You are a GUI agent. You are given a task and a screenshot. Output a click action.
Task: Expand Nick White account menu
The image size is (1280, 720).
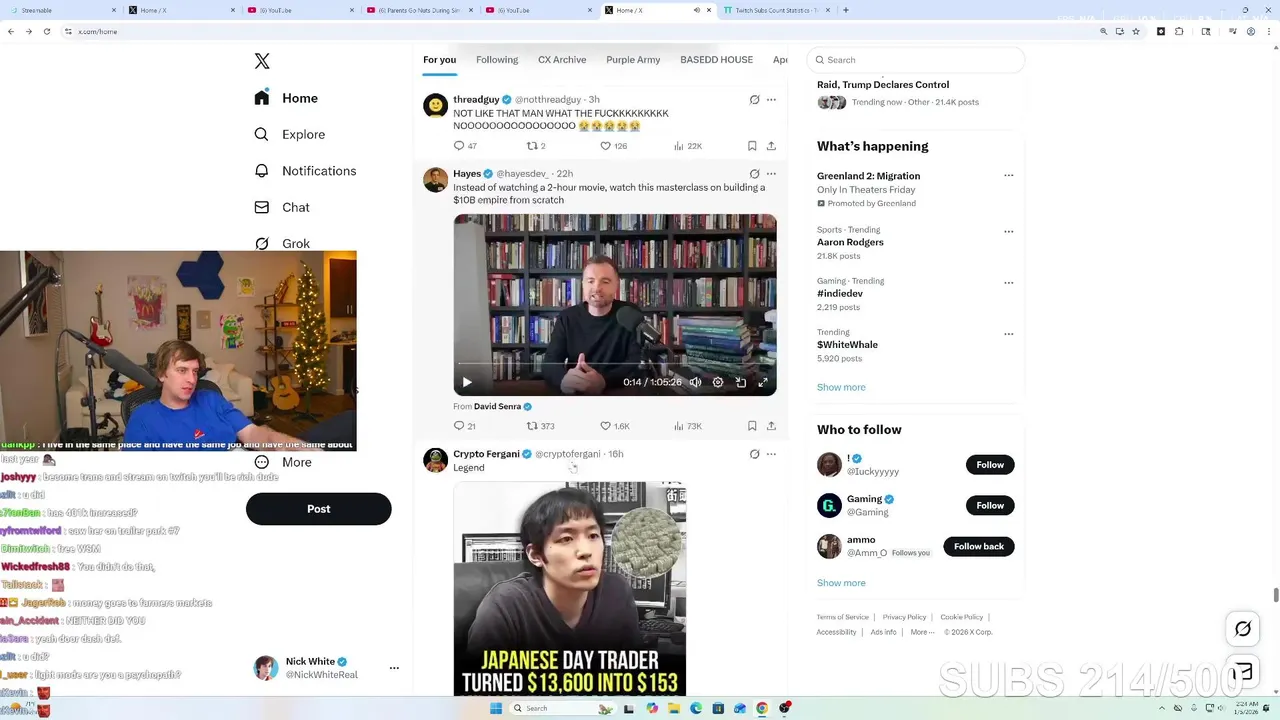[x=394, y=668]
